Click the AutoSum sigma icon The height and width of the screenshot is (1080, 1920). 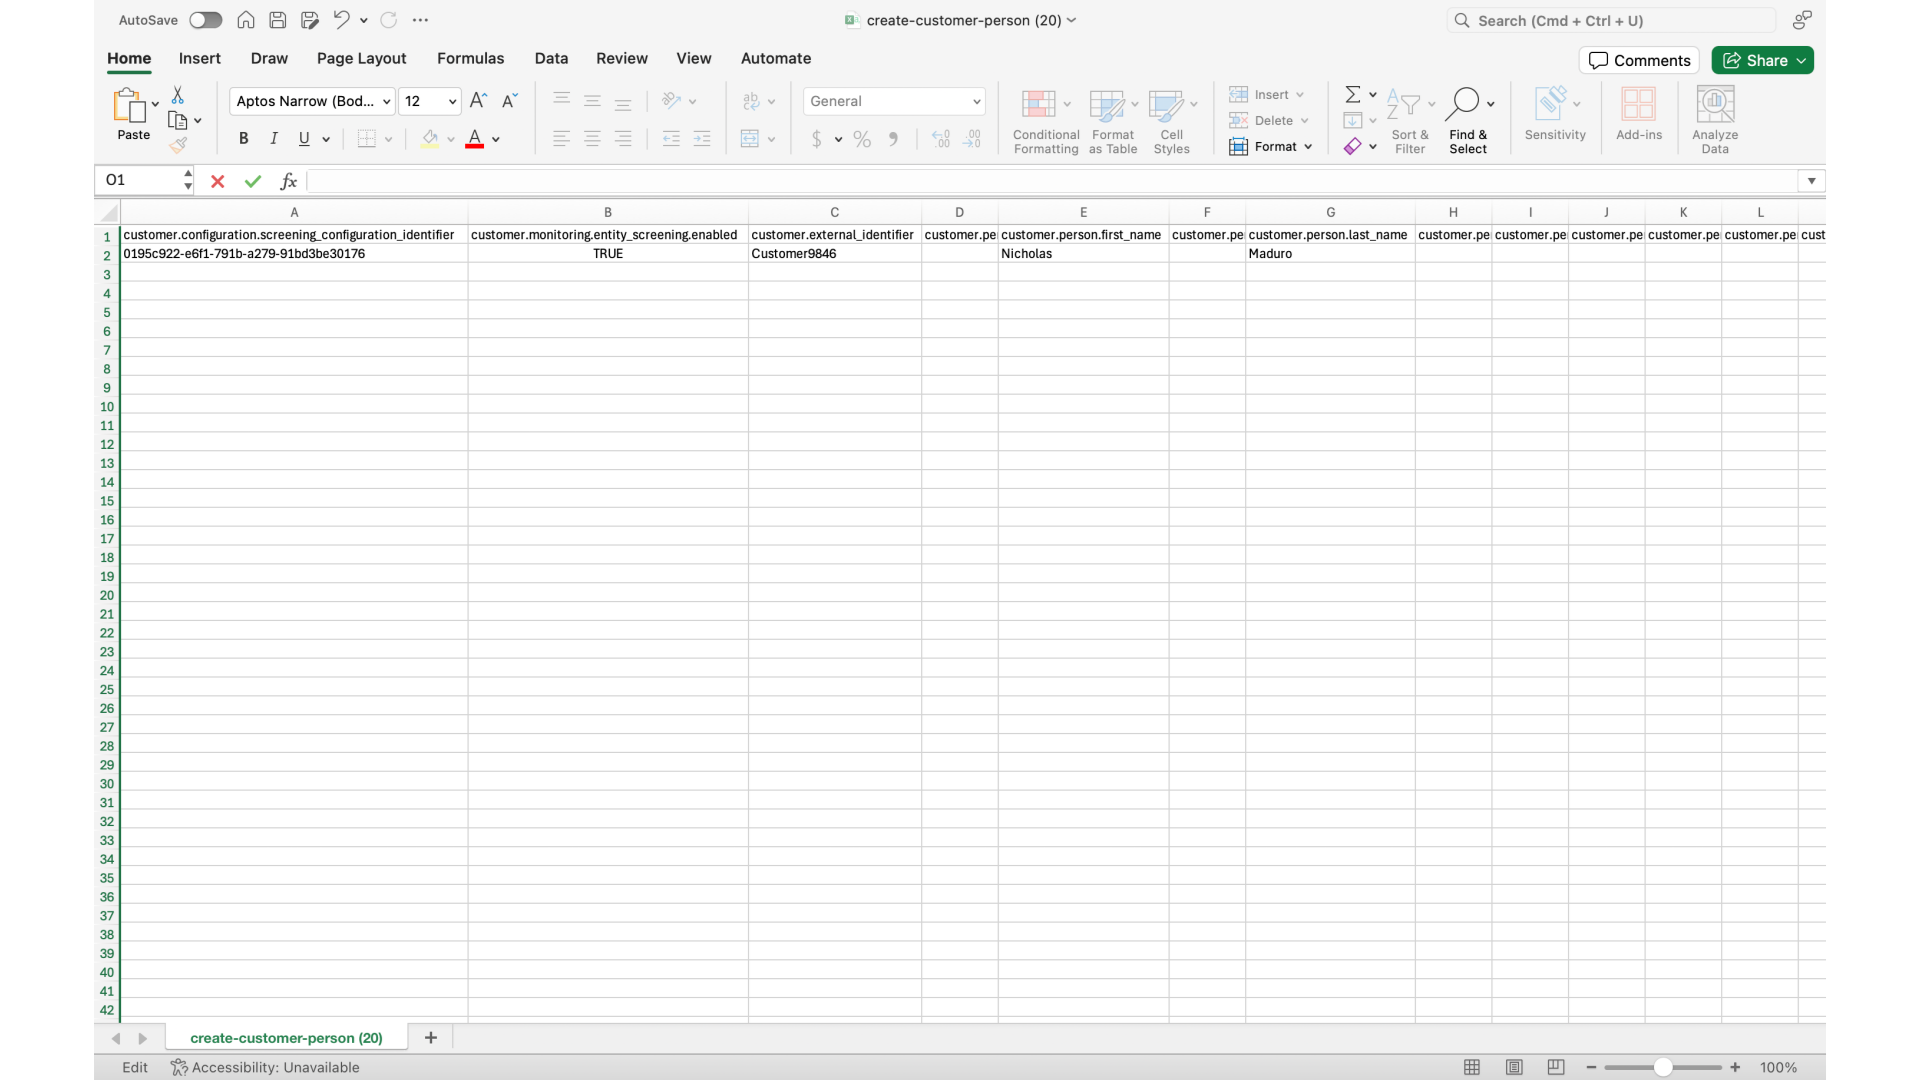pos(1352,94)
